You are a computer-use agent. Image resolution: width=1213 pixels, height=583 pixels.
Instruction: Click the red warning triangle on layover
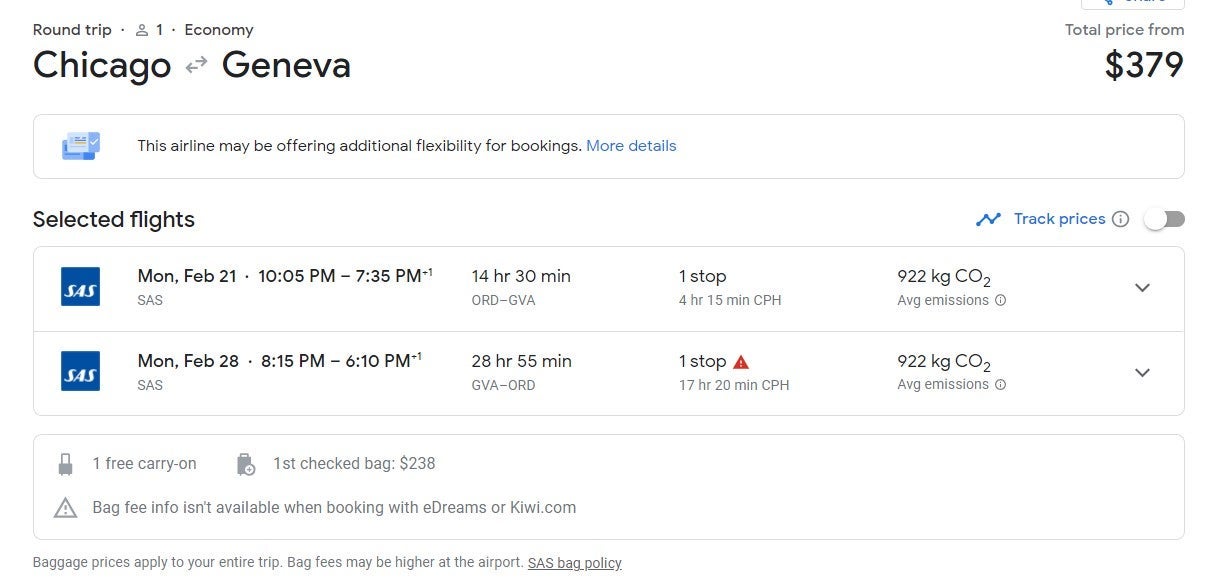[741, 362]
